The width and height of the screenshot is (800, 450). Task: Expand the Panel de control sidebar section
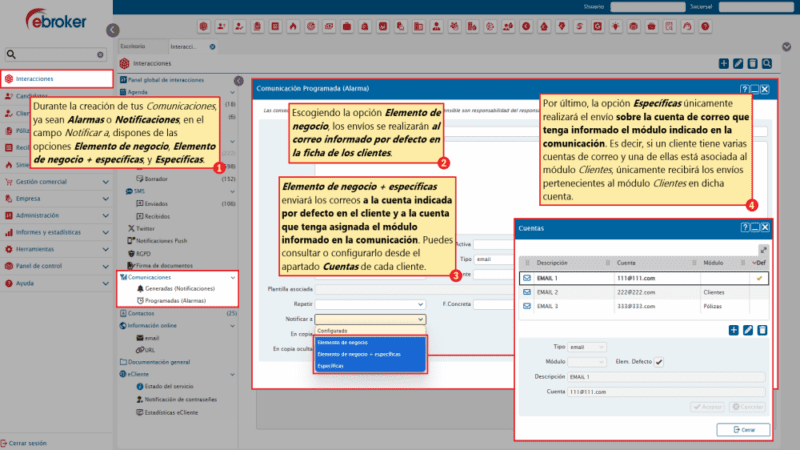point(105,266)
